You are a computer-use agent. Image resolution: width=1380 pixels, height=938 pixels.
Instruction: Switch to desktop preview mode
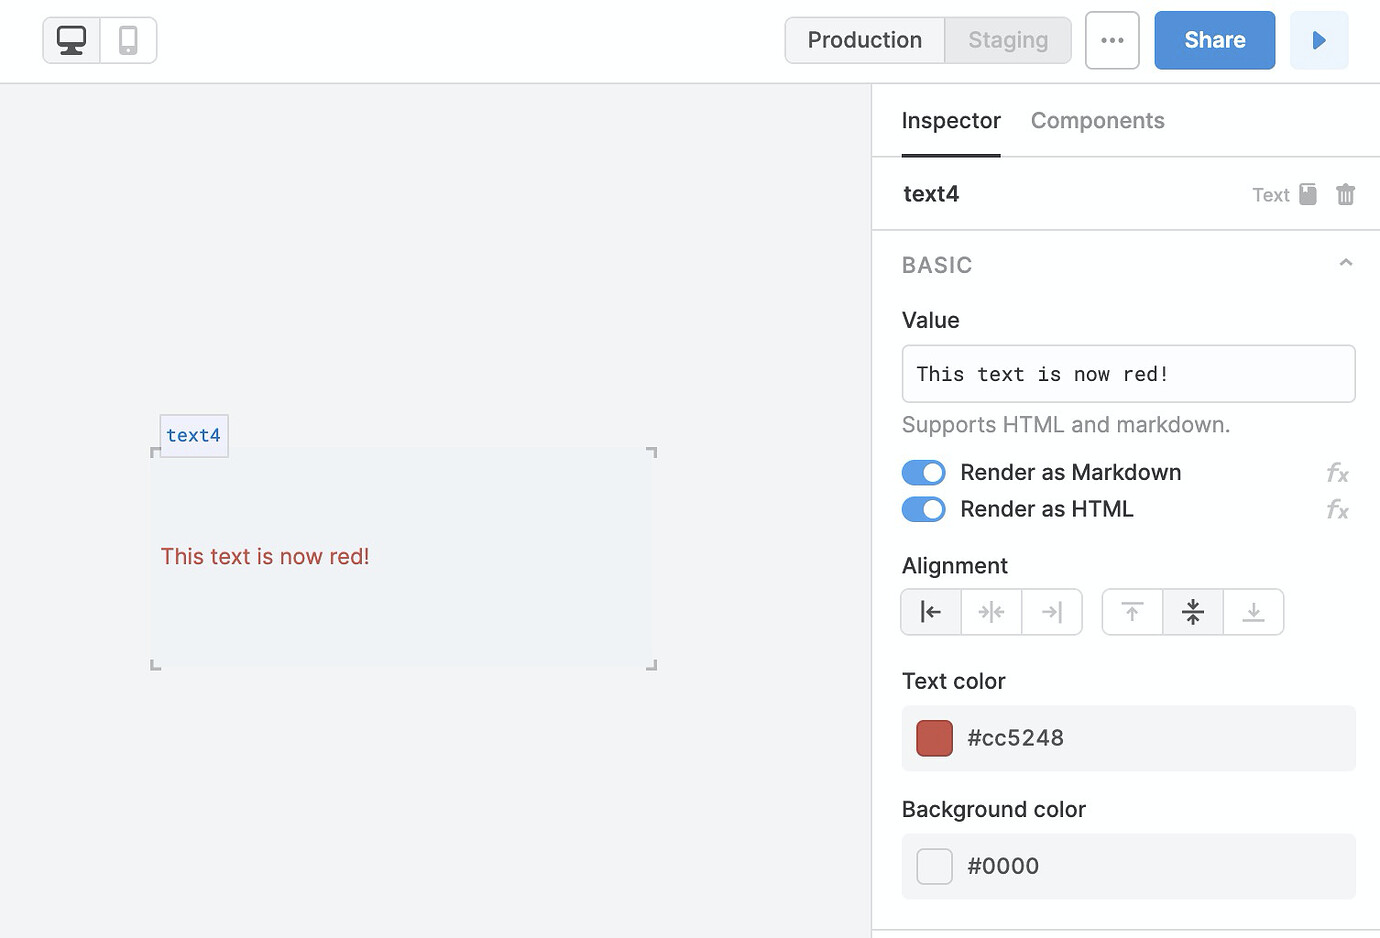click(70, 40)
